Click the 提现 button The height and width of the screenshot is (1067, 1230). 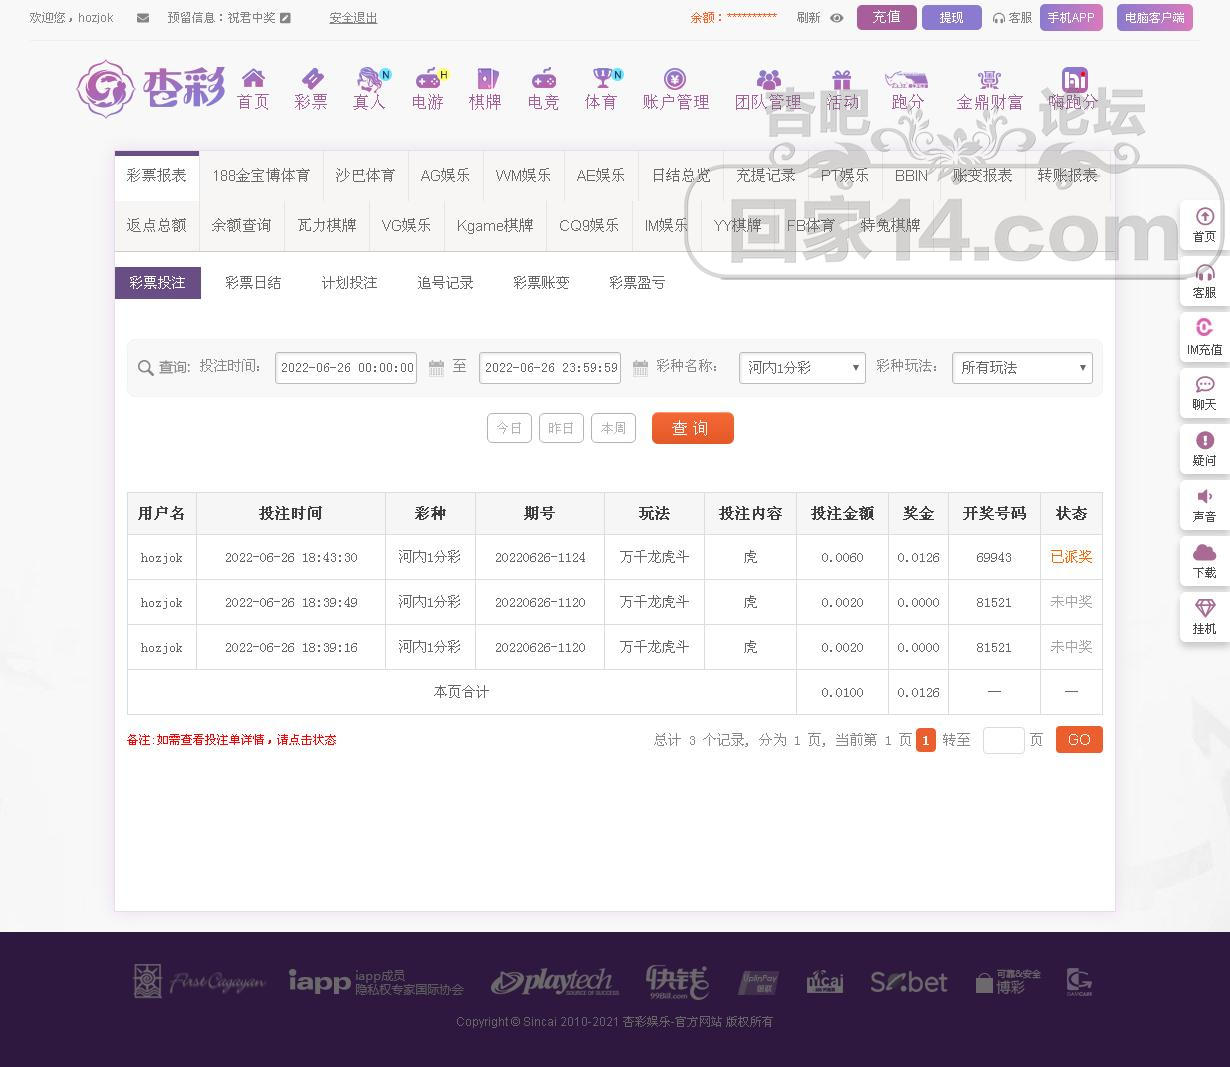coord(952,17)
